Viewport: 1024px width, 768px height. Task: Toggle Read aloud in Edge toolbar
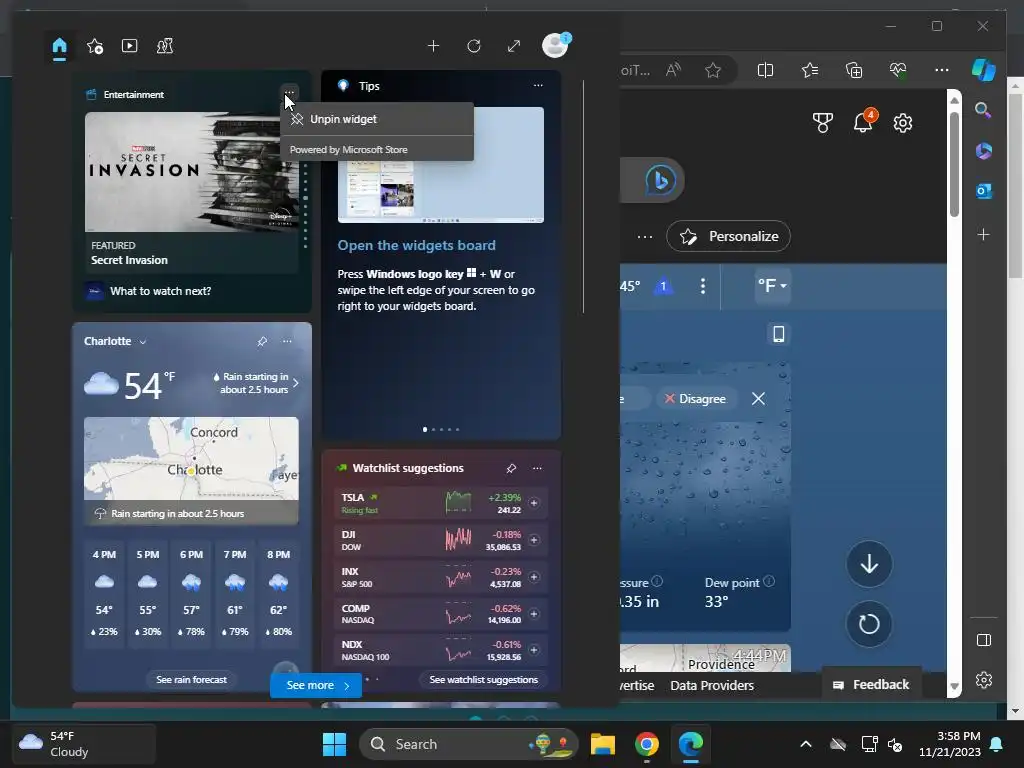[x=673, y=70]
